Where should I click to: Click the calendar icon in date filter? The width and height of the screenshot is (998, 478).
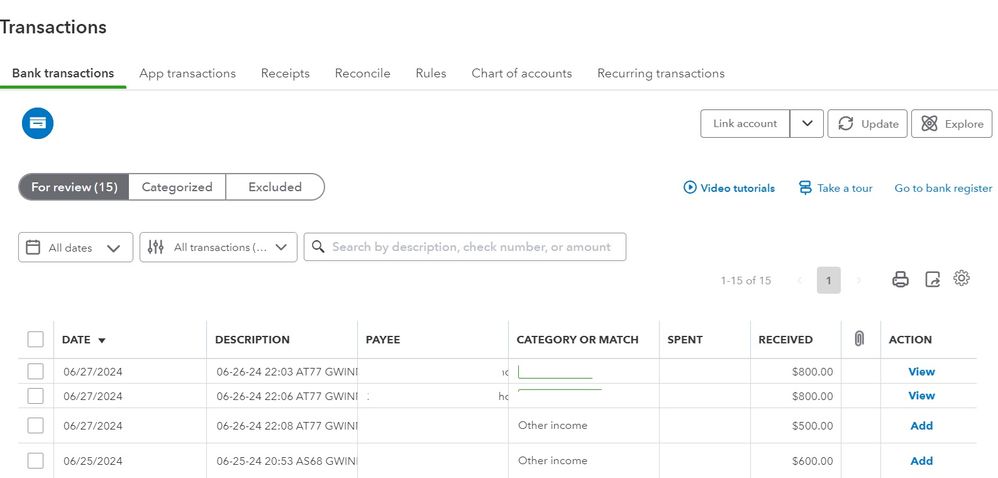(x=33, y=247)
